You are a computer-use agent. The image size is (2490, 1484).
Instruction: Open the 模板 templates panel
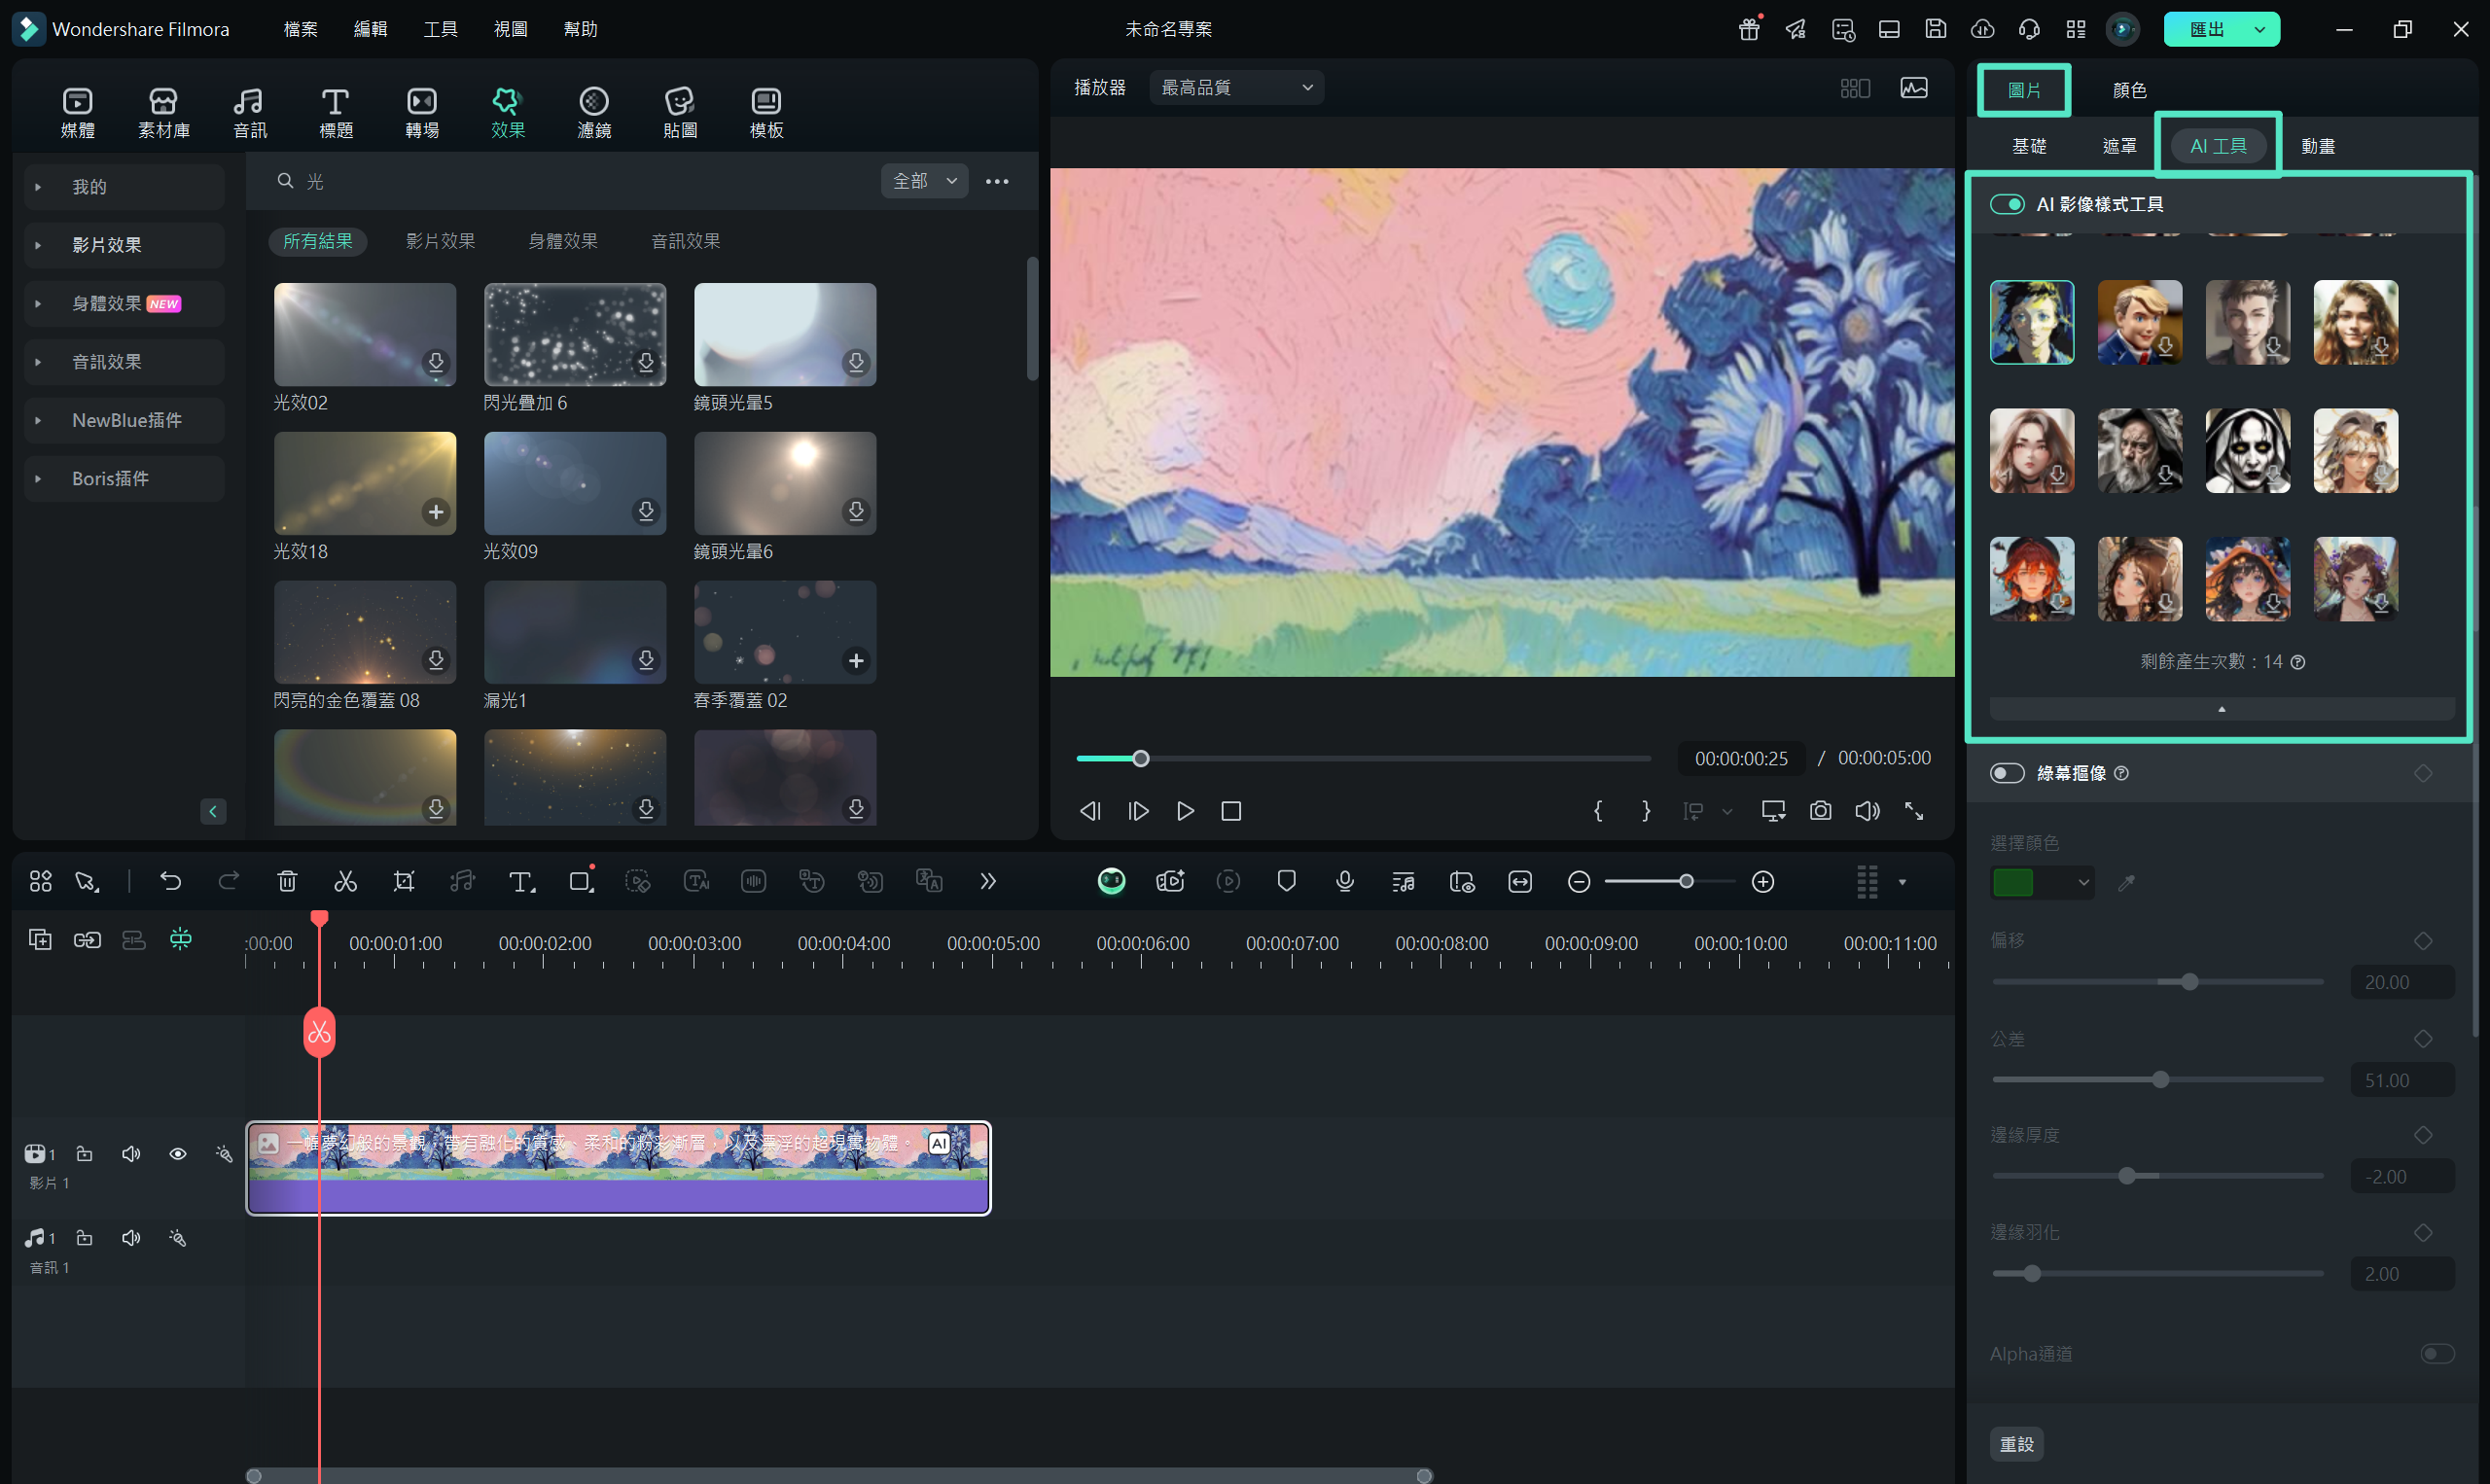pyautogui.click(x=766, y=113)
